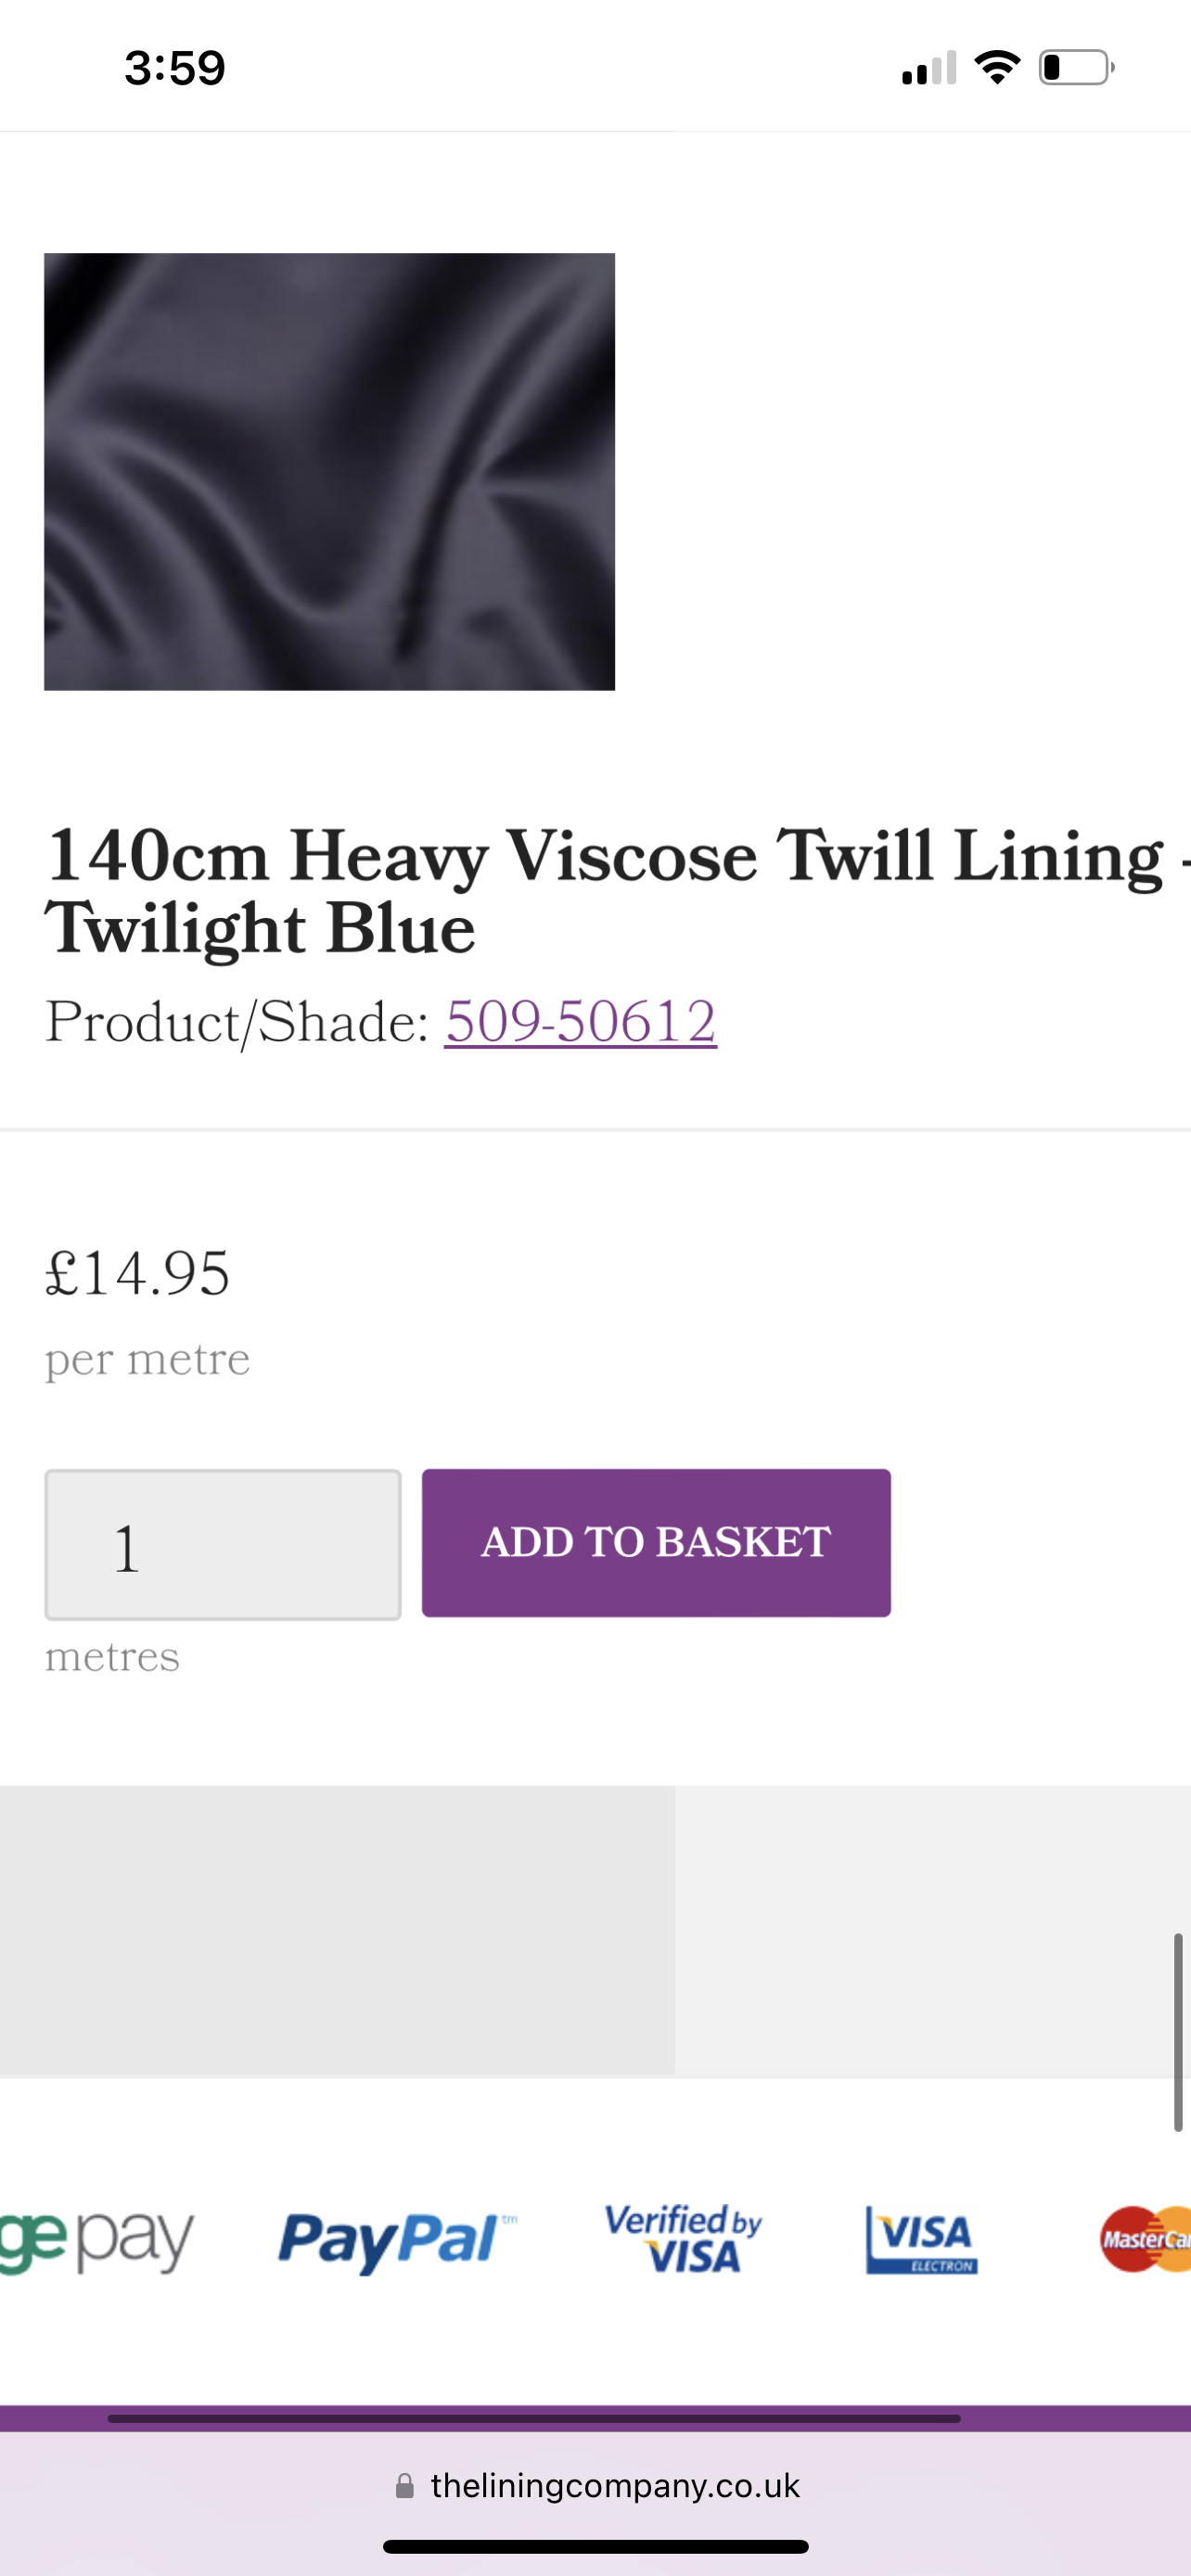The height and width of the screenshot is (2576, 1191).
Task: Tap the home indicator bar
Action: [596, 2546]
